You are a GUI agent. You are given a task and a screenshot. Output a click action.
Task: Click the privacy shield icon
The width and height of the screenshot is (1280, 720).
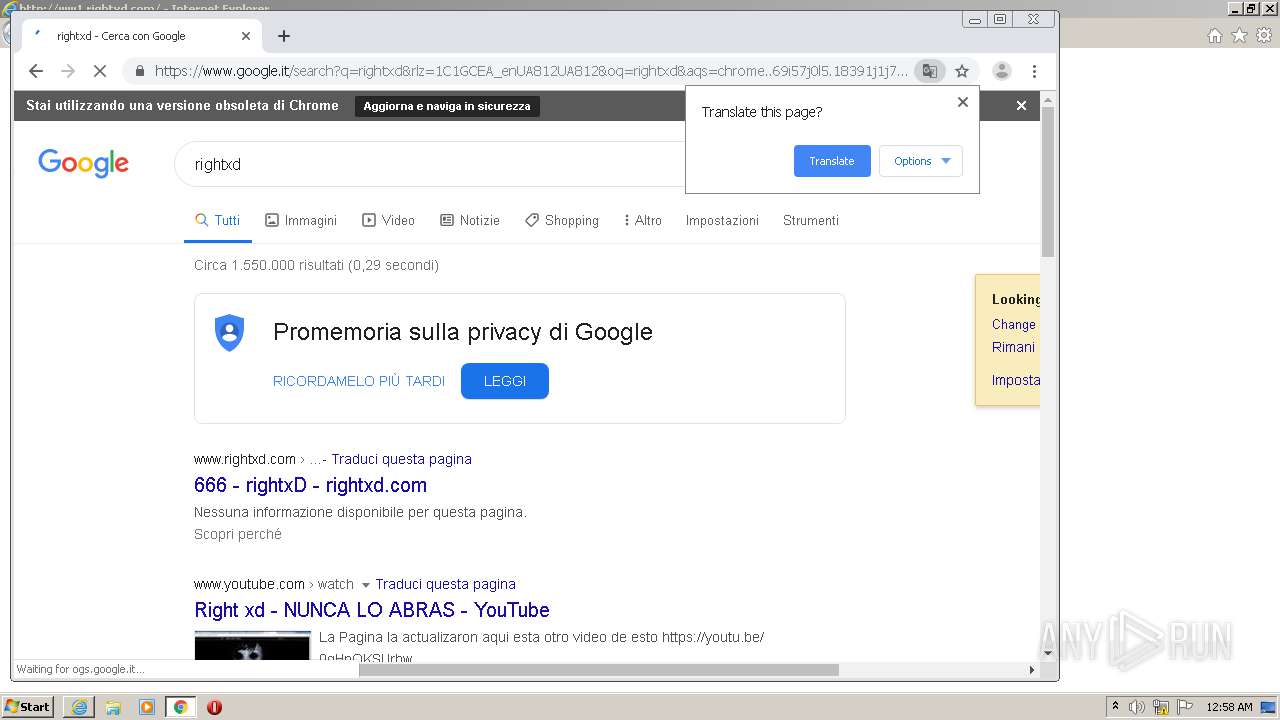pyautogui.click(x=230, y=332)
